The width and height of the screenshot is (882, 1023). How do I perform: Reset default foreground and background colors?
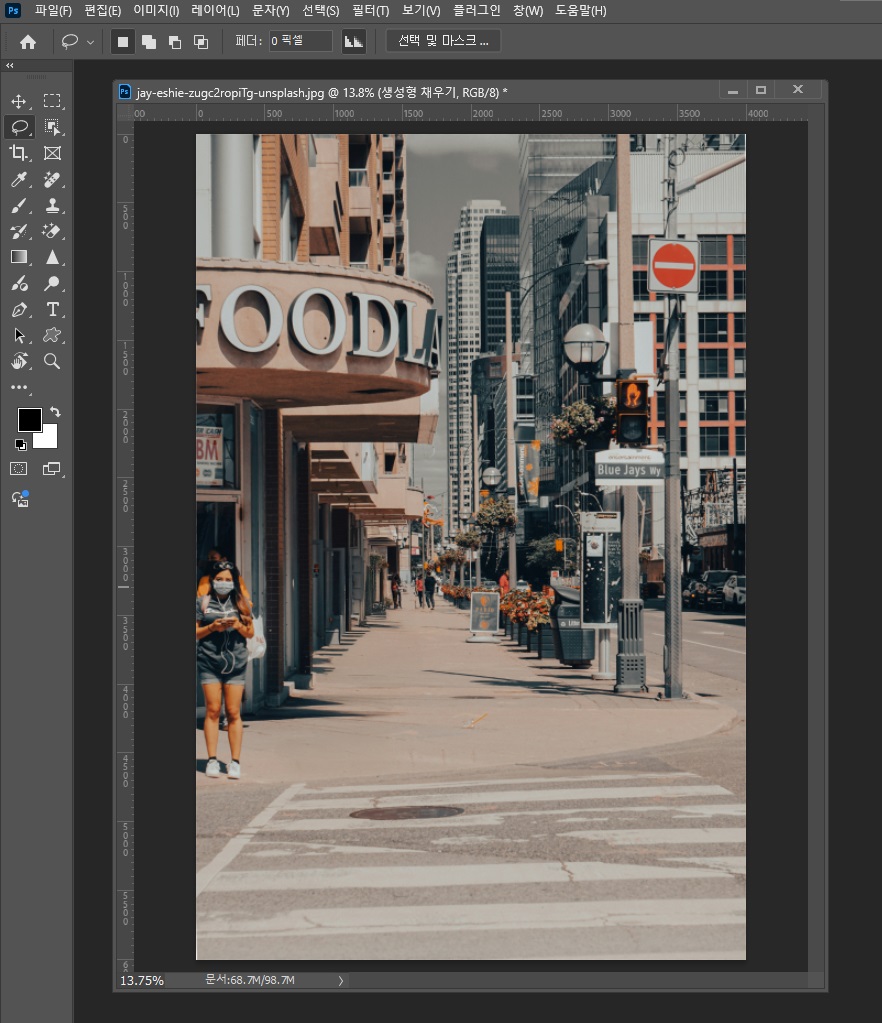click(21, 444)
